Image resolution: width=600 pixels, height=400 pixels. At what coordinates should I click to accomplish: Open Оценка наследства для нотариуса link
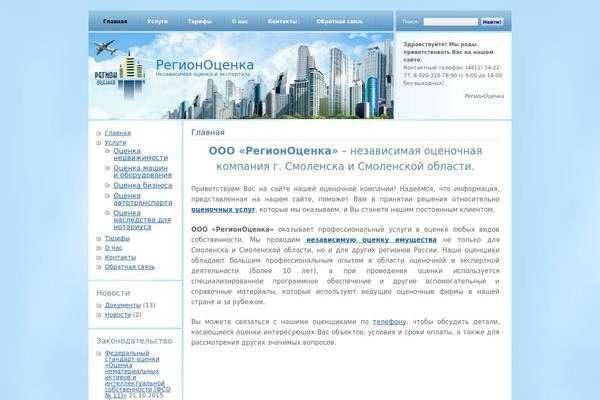coord(142,220)
